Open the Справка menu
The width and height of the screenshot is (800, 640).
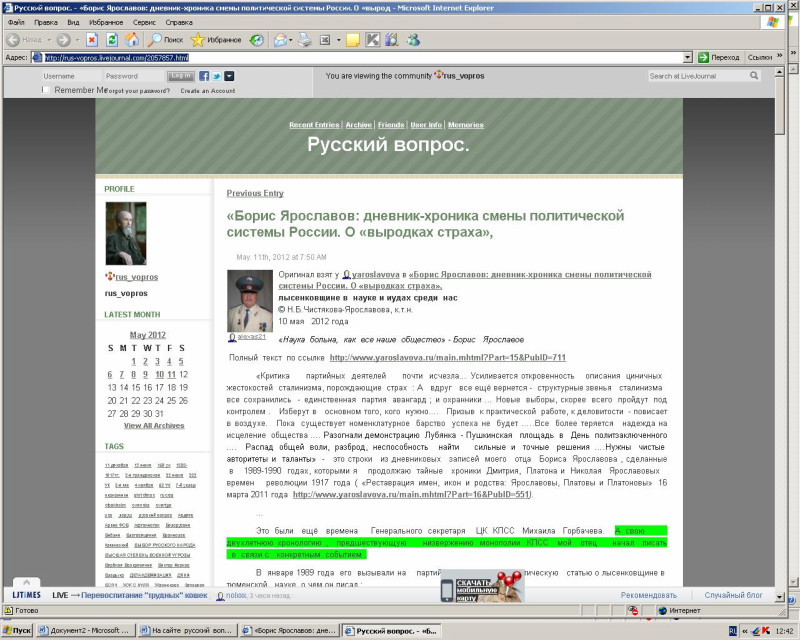179,22
